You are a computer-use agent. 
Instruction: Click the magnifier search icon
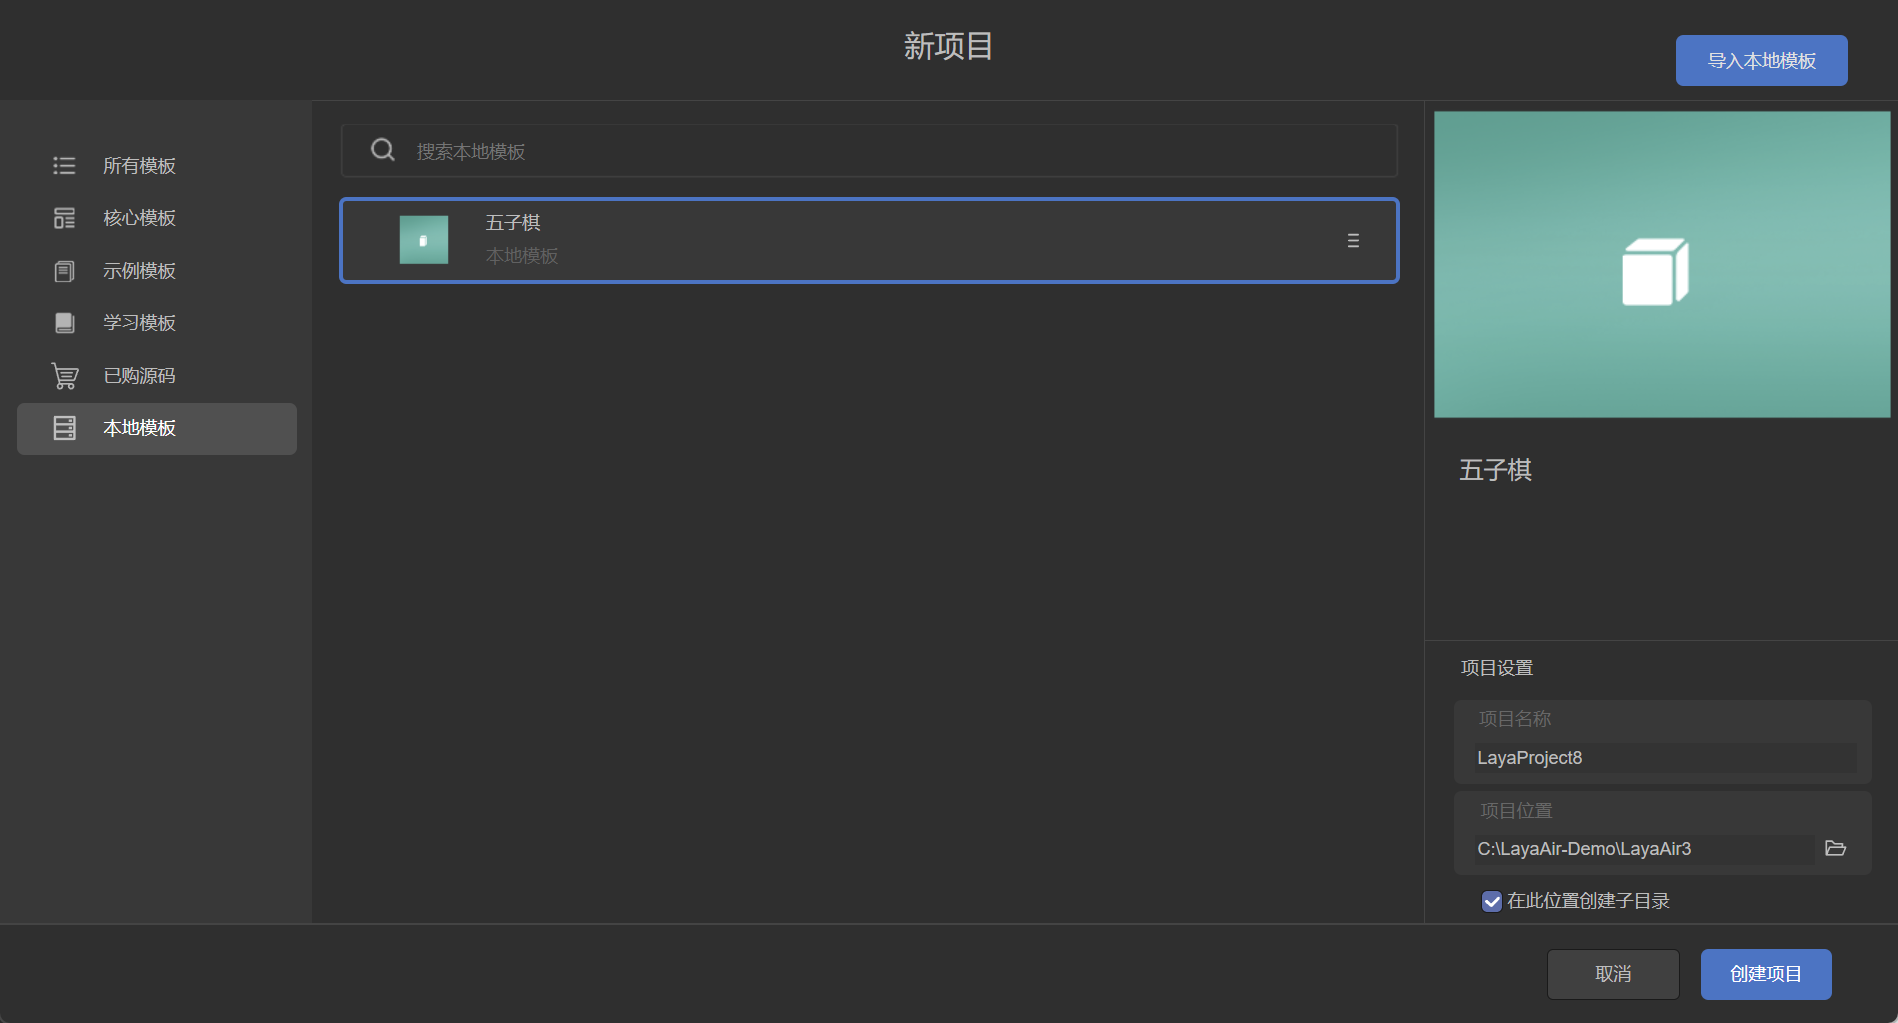tap(382, 150)
